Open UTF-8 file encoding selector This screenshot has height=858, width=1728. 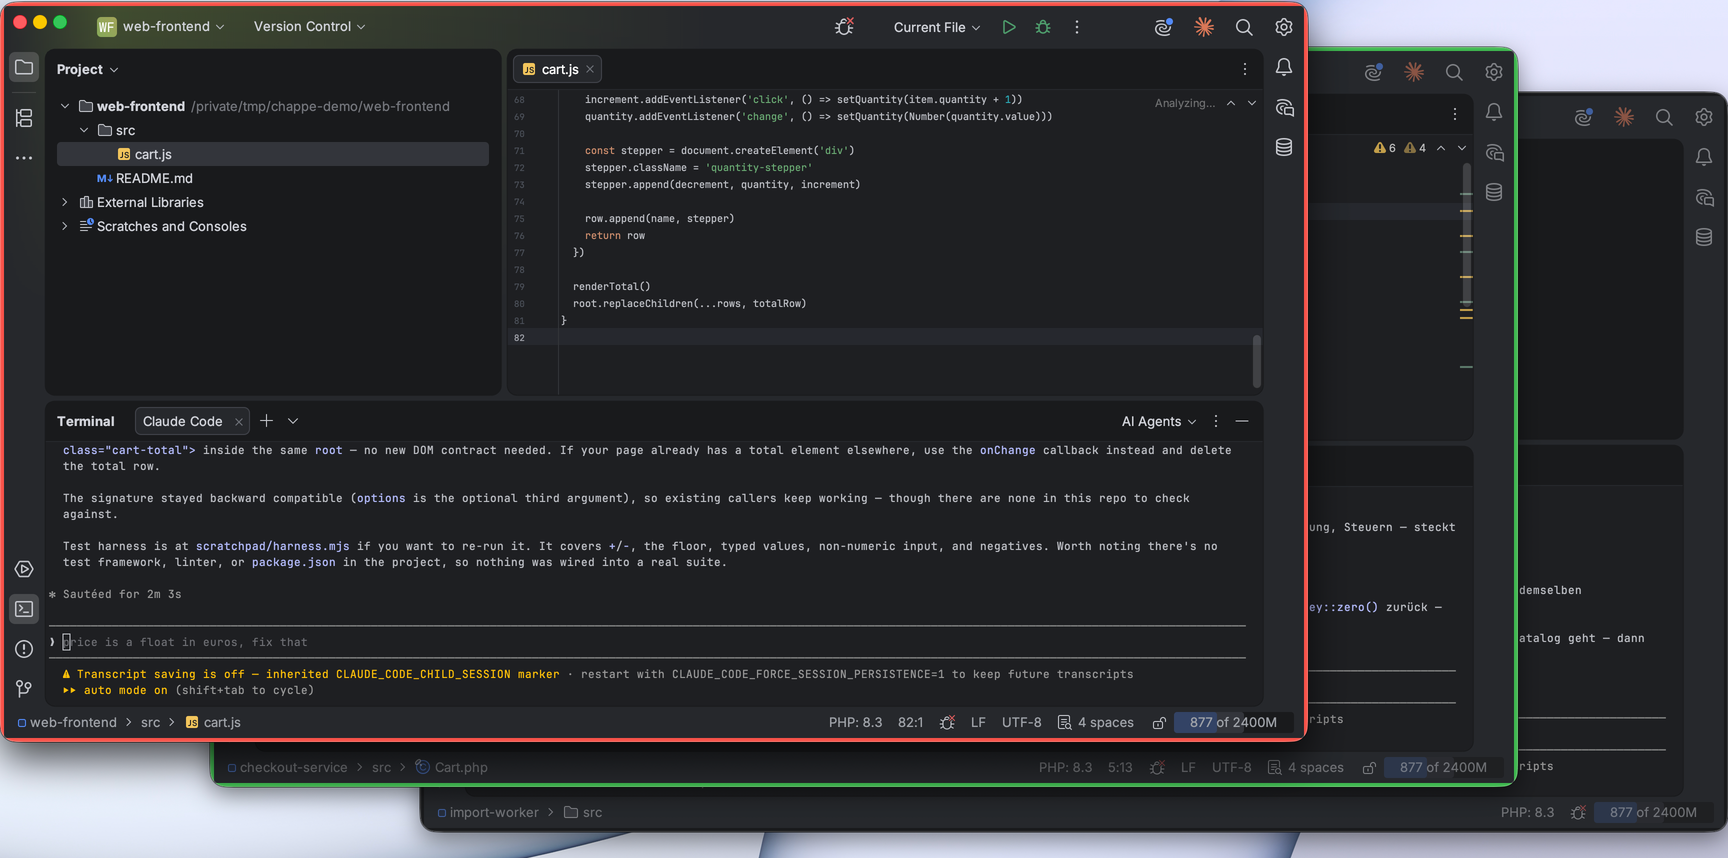pos(1021,722)
